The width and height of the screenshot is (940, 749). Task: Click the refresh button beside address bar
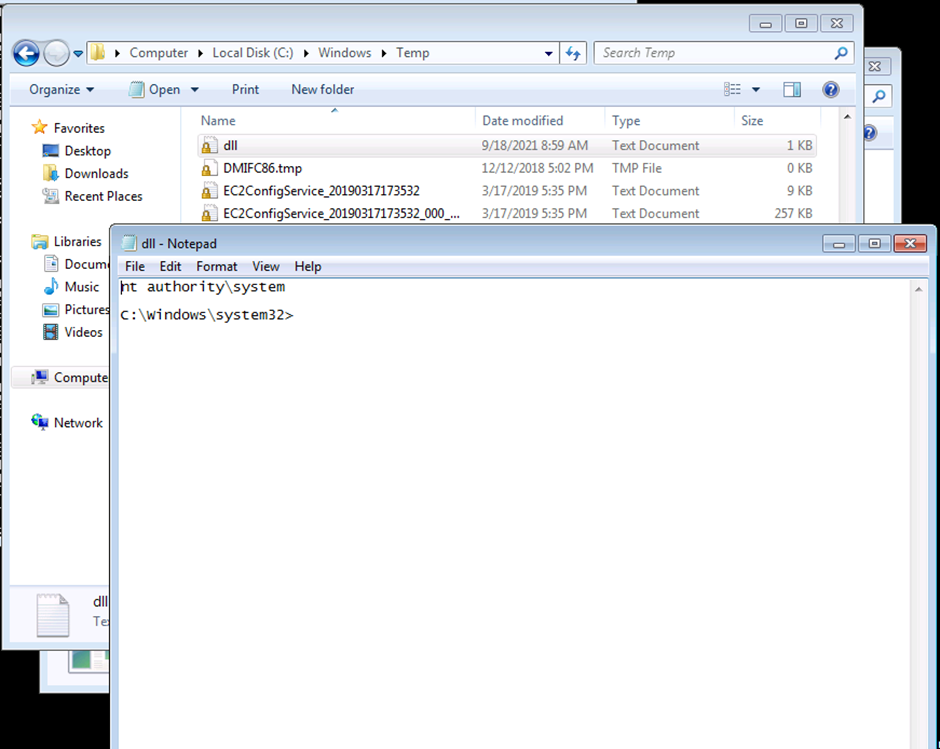click(574, 53)
